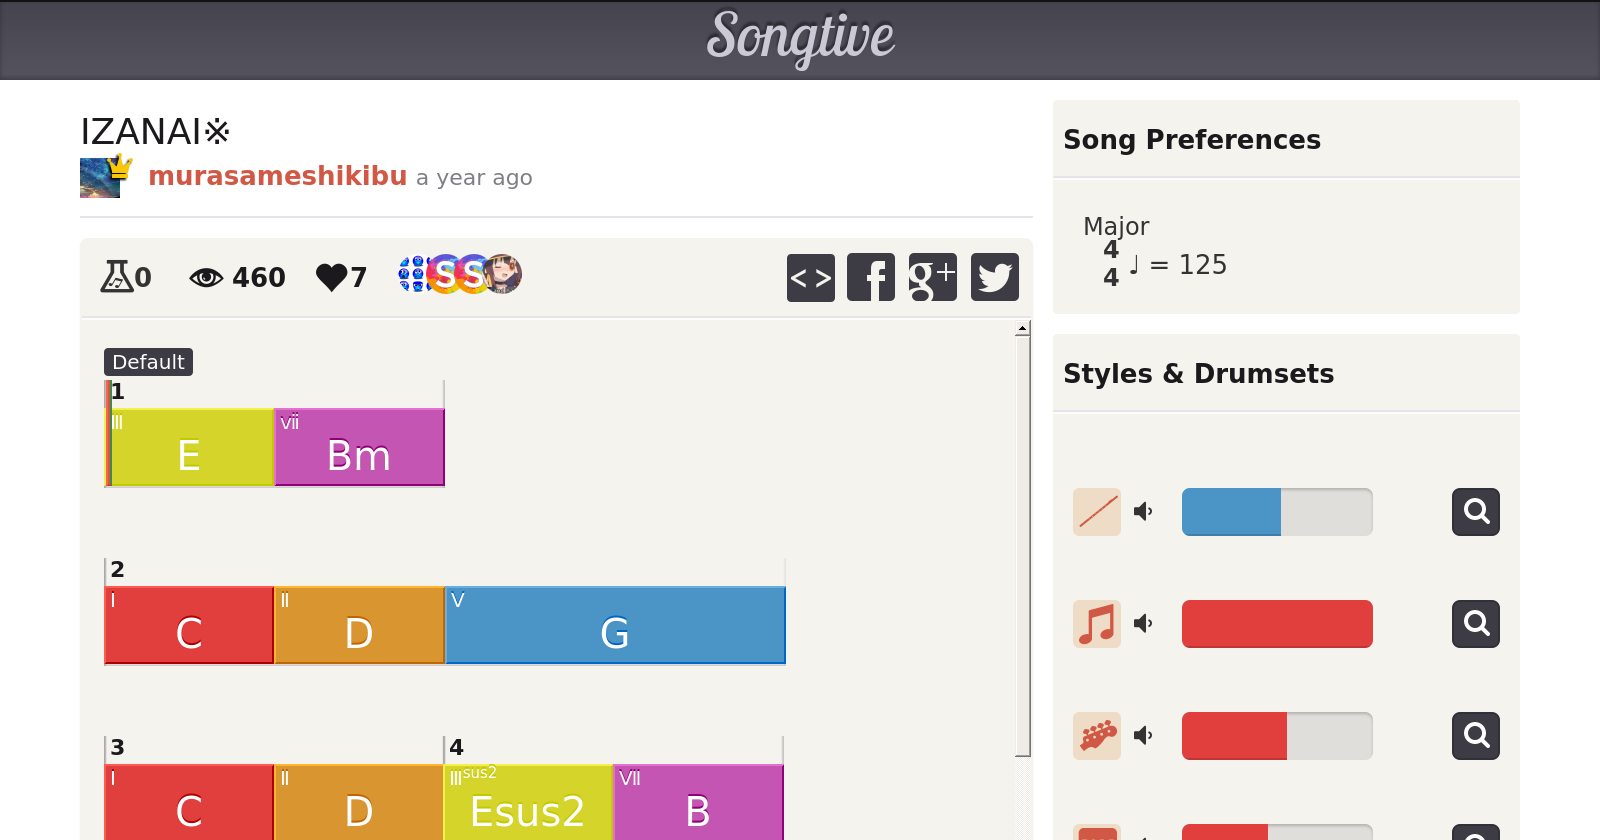Click the bass guitar headstock icon

click(1097, 736)
